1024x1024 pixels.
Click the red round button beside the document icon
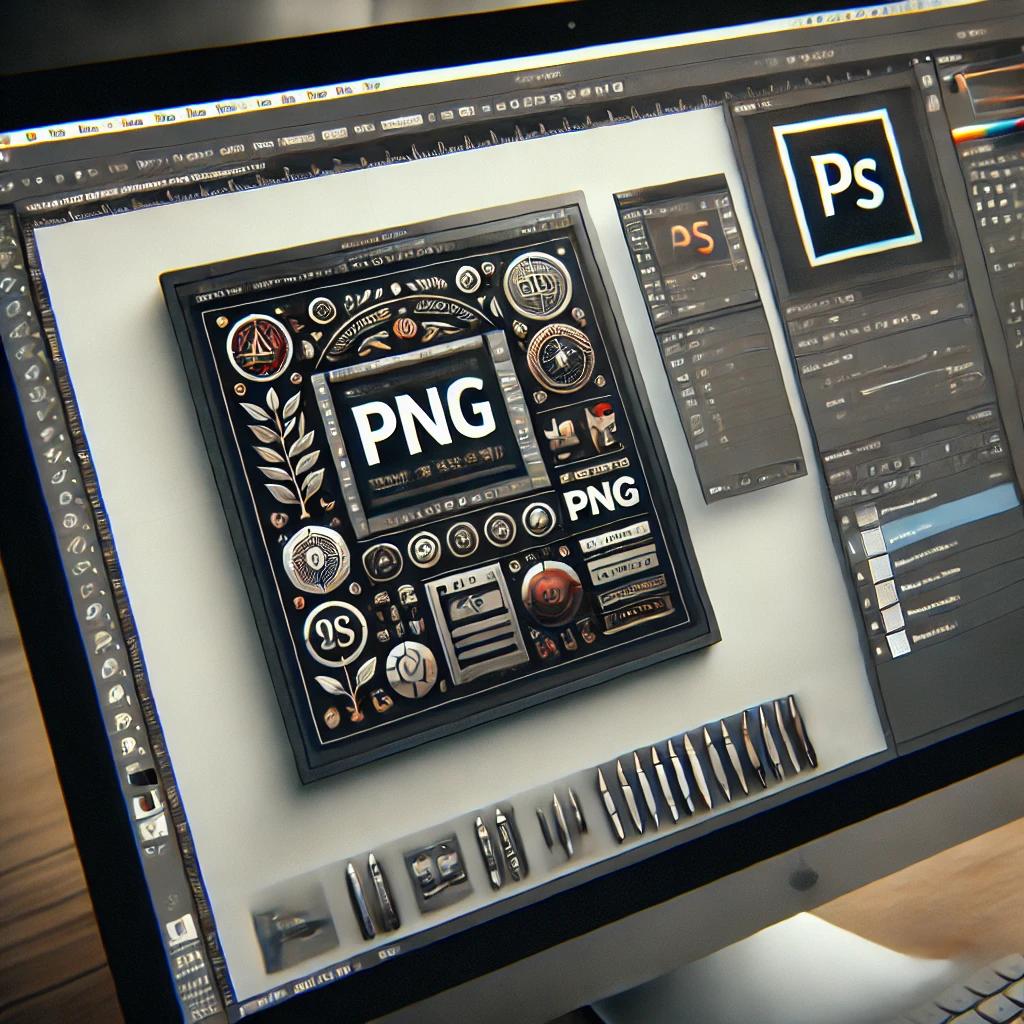(x=552, y=593)
